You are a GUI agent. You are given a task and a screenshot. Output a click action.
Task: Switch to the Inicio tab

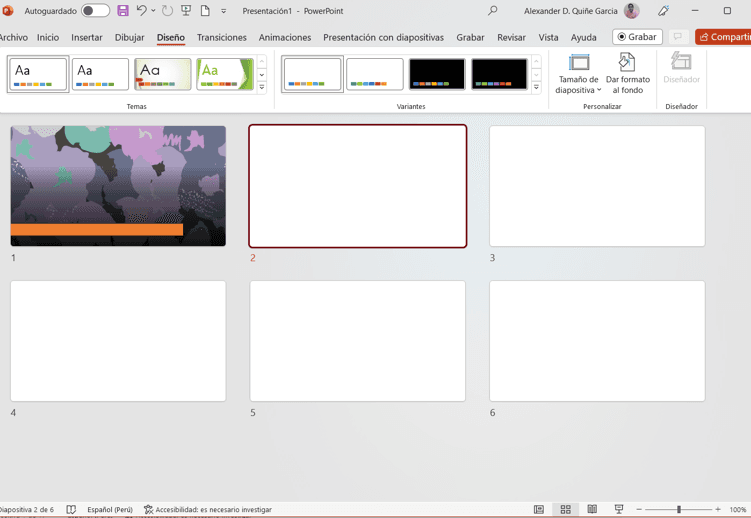pos(48,37)
